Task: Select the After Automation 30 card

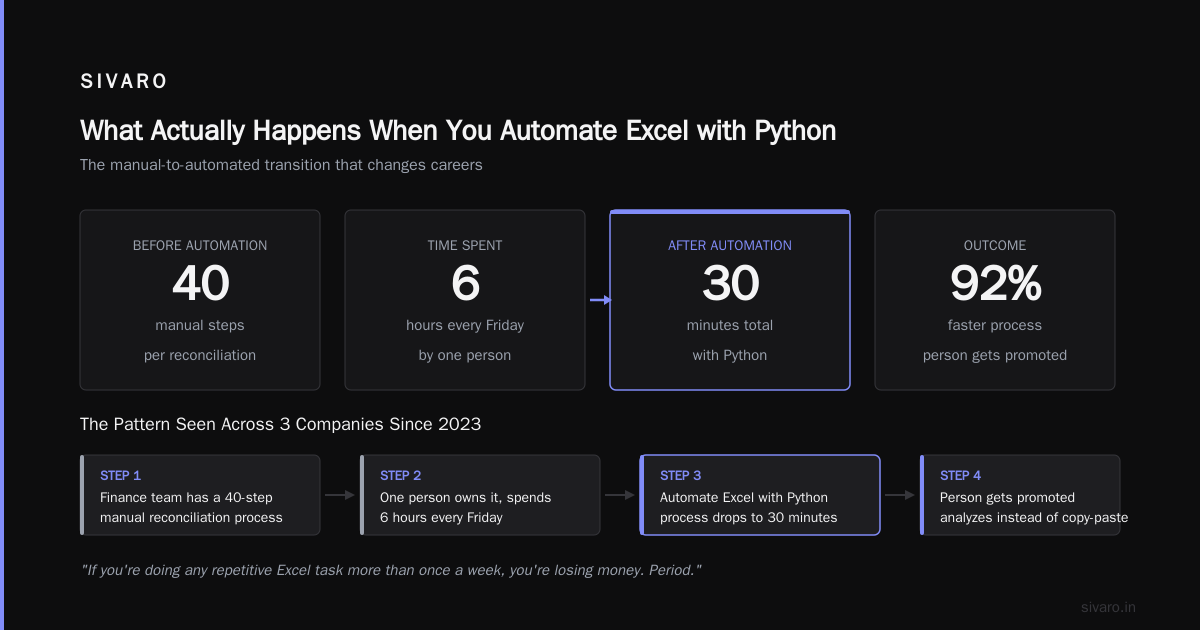Action: (730, 300)
